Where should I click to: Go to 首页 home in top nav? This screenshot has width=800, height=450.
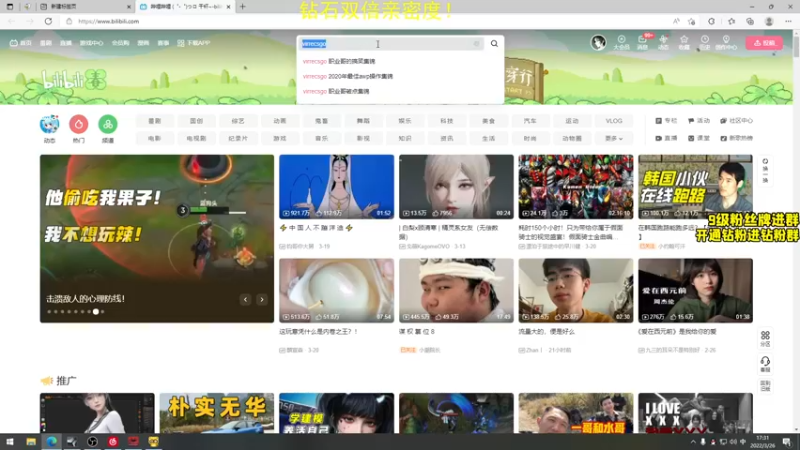(21, 43)
